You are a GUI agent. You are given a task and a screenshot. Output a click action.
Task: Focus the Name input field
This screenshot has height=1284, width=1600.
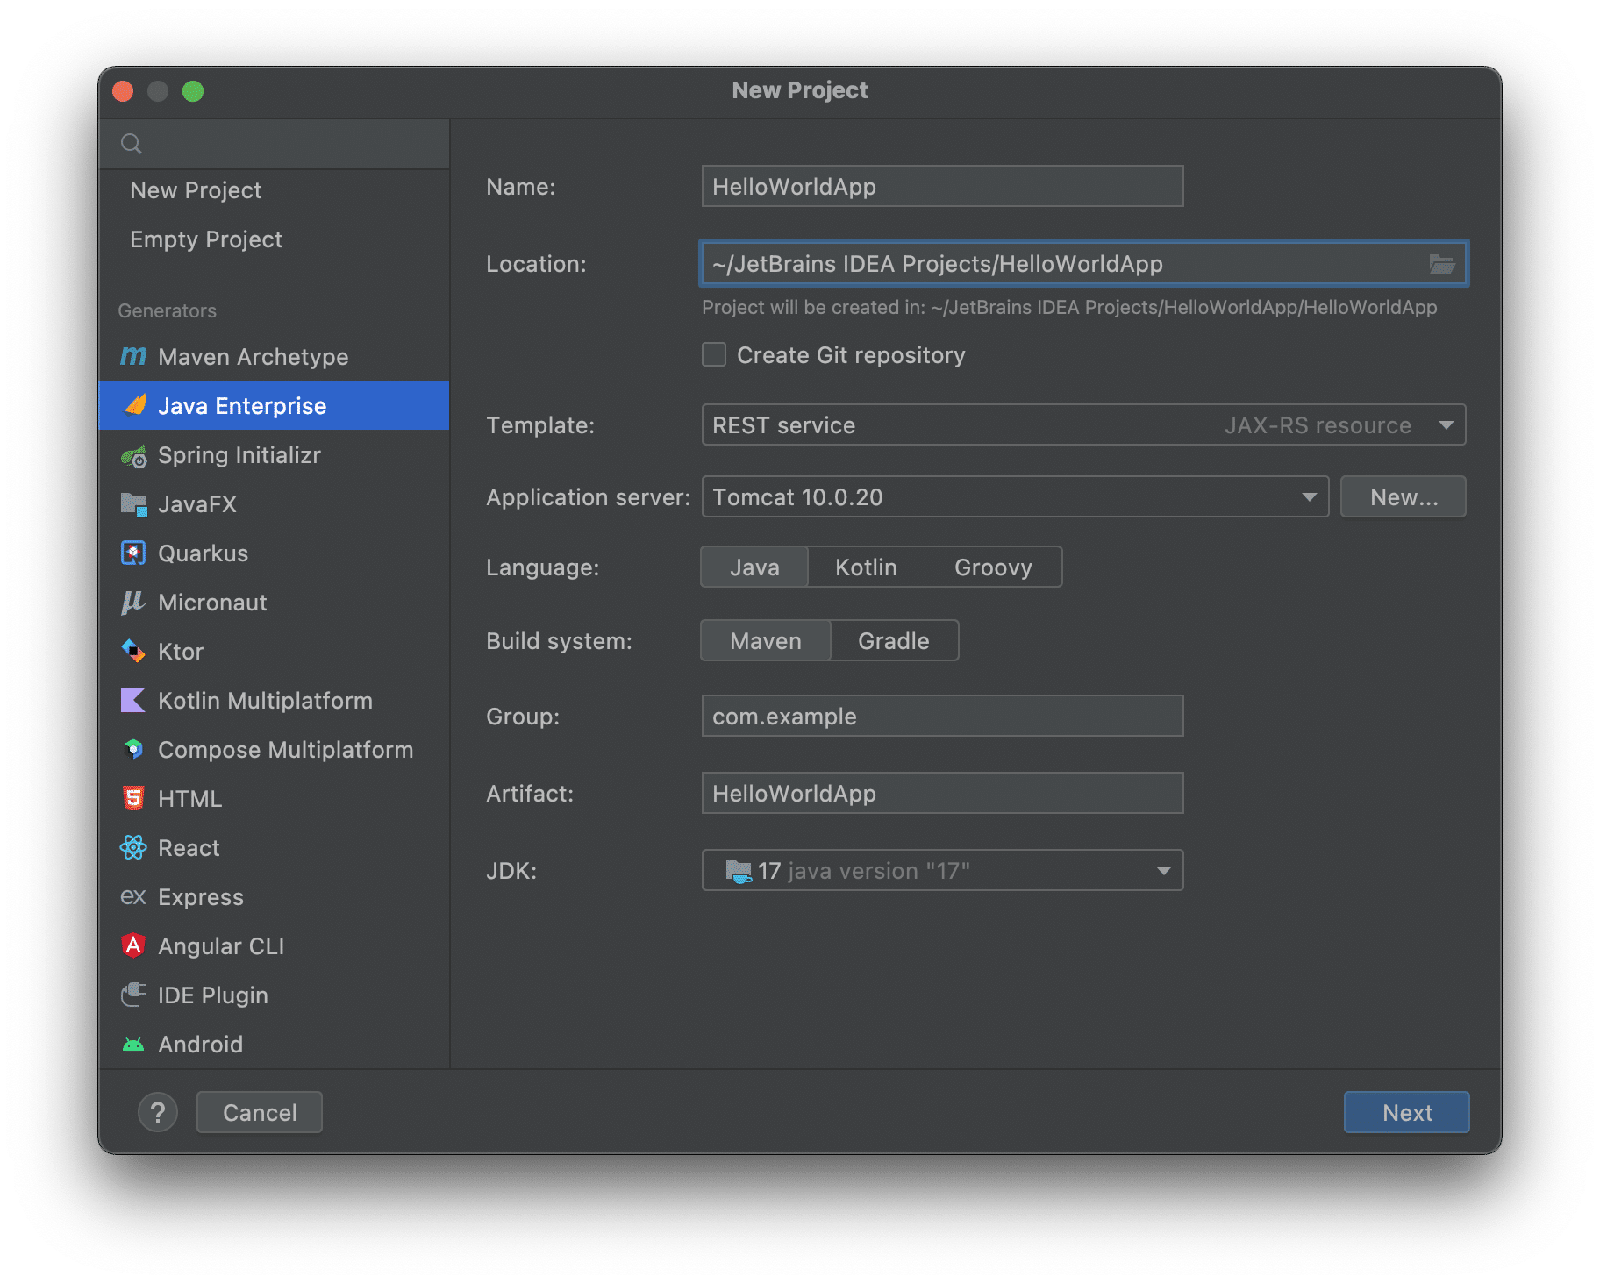point(942,186)
